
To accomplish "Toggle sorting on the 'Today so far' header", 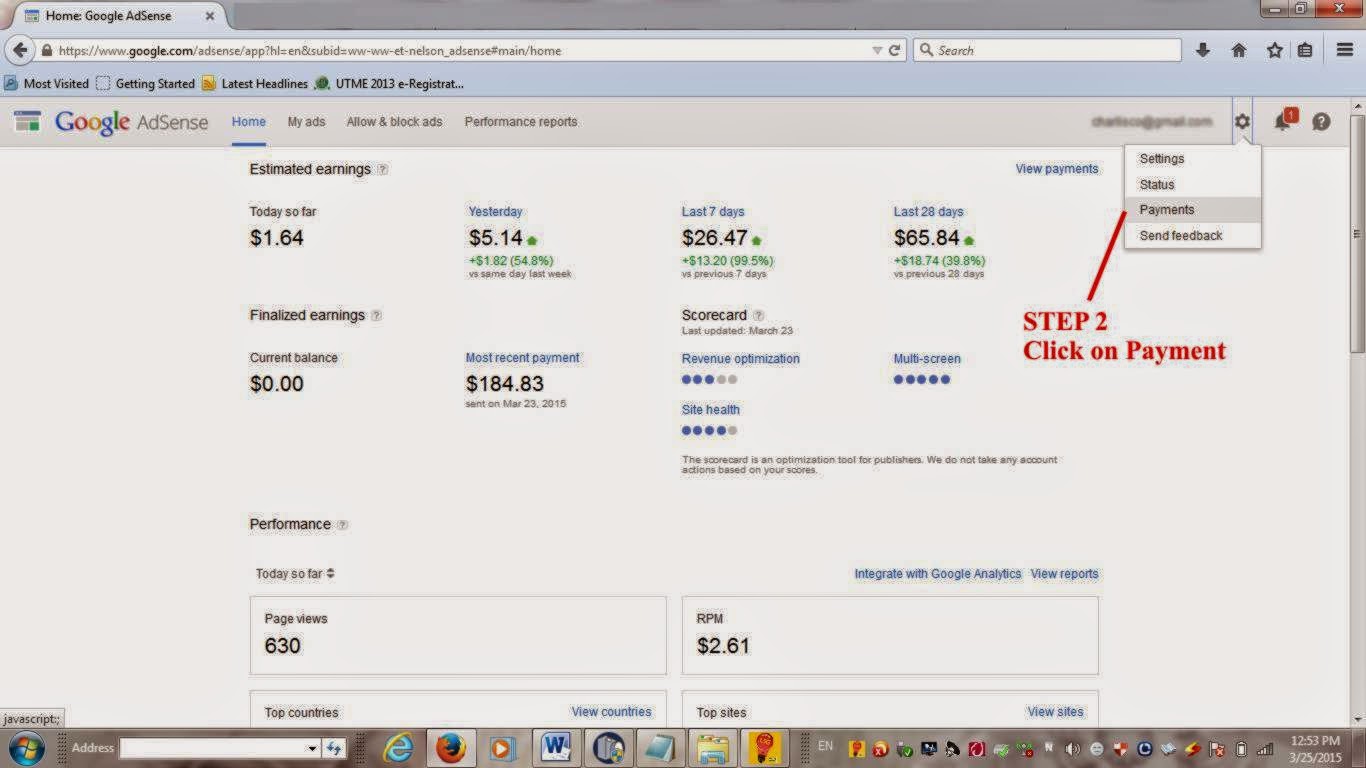I will pyautogui.click(x=297, y=573).
